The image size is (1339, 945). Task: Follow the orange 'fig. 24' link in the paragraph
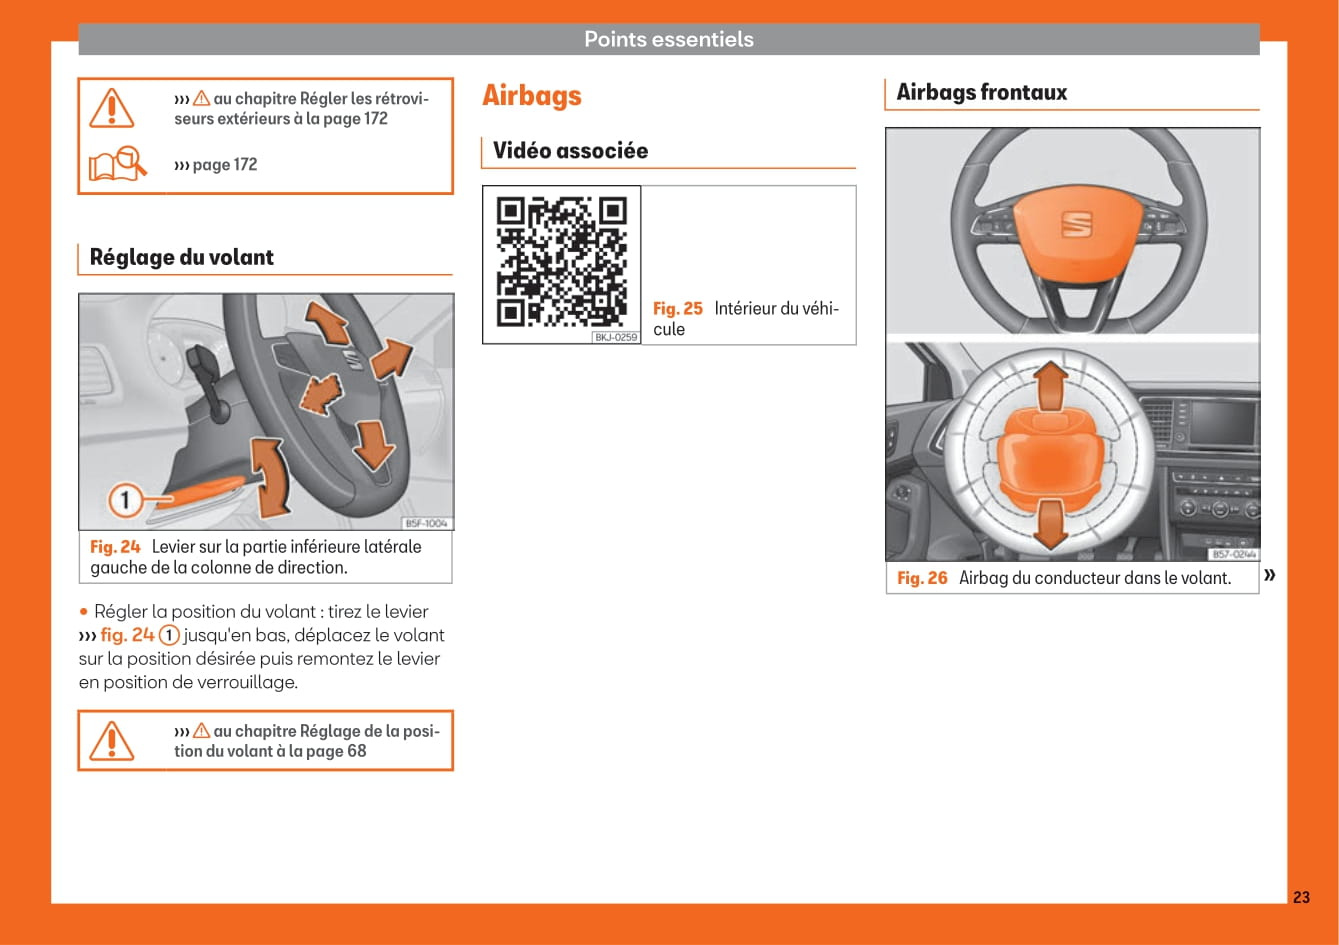(x=127, y=635)
